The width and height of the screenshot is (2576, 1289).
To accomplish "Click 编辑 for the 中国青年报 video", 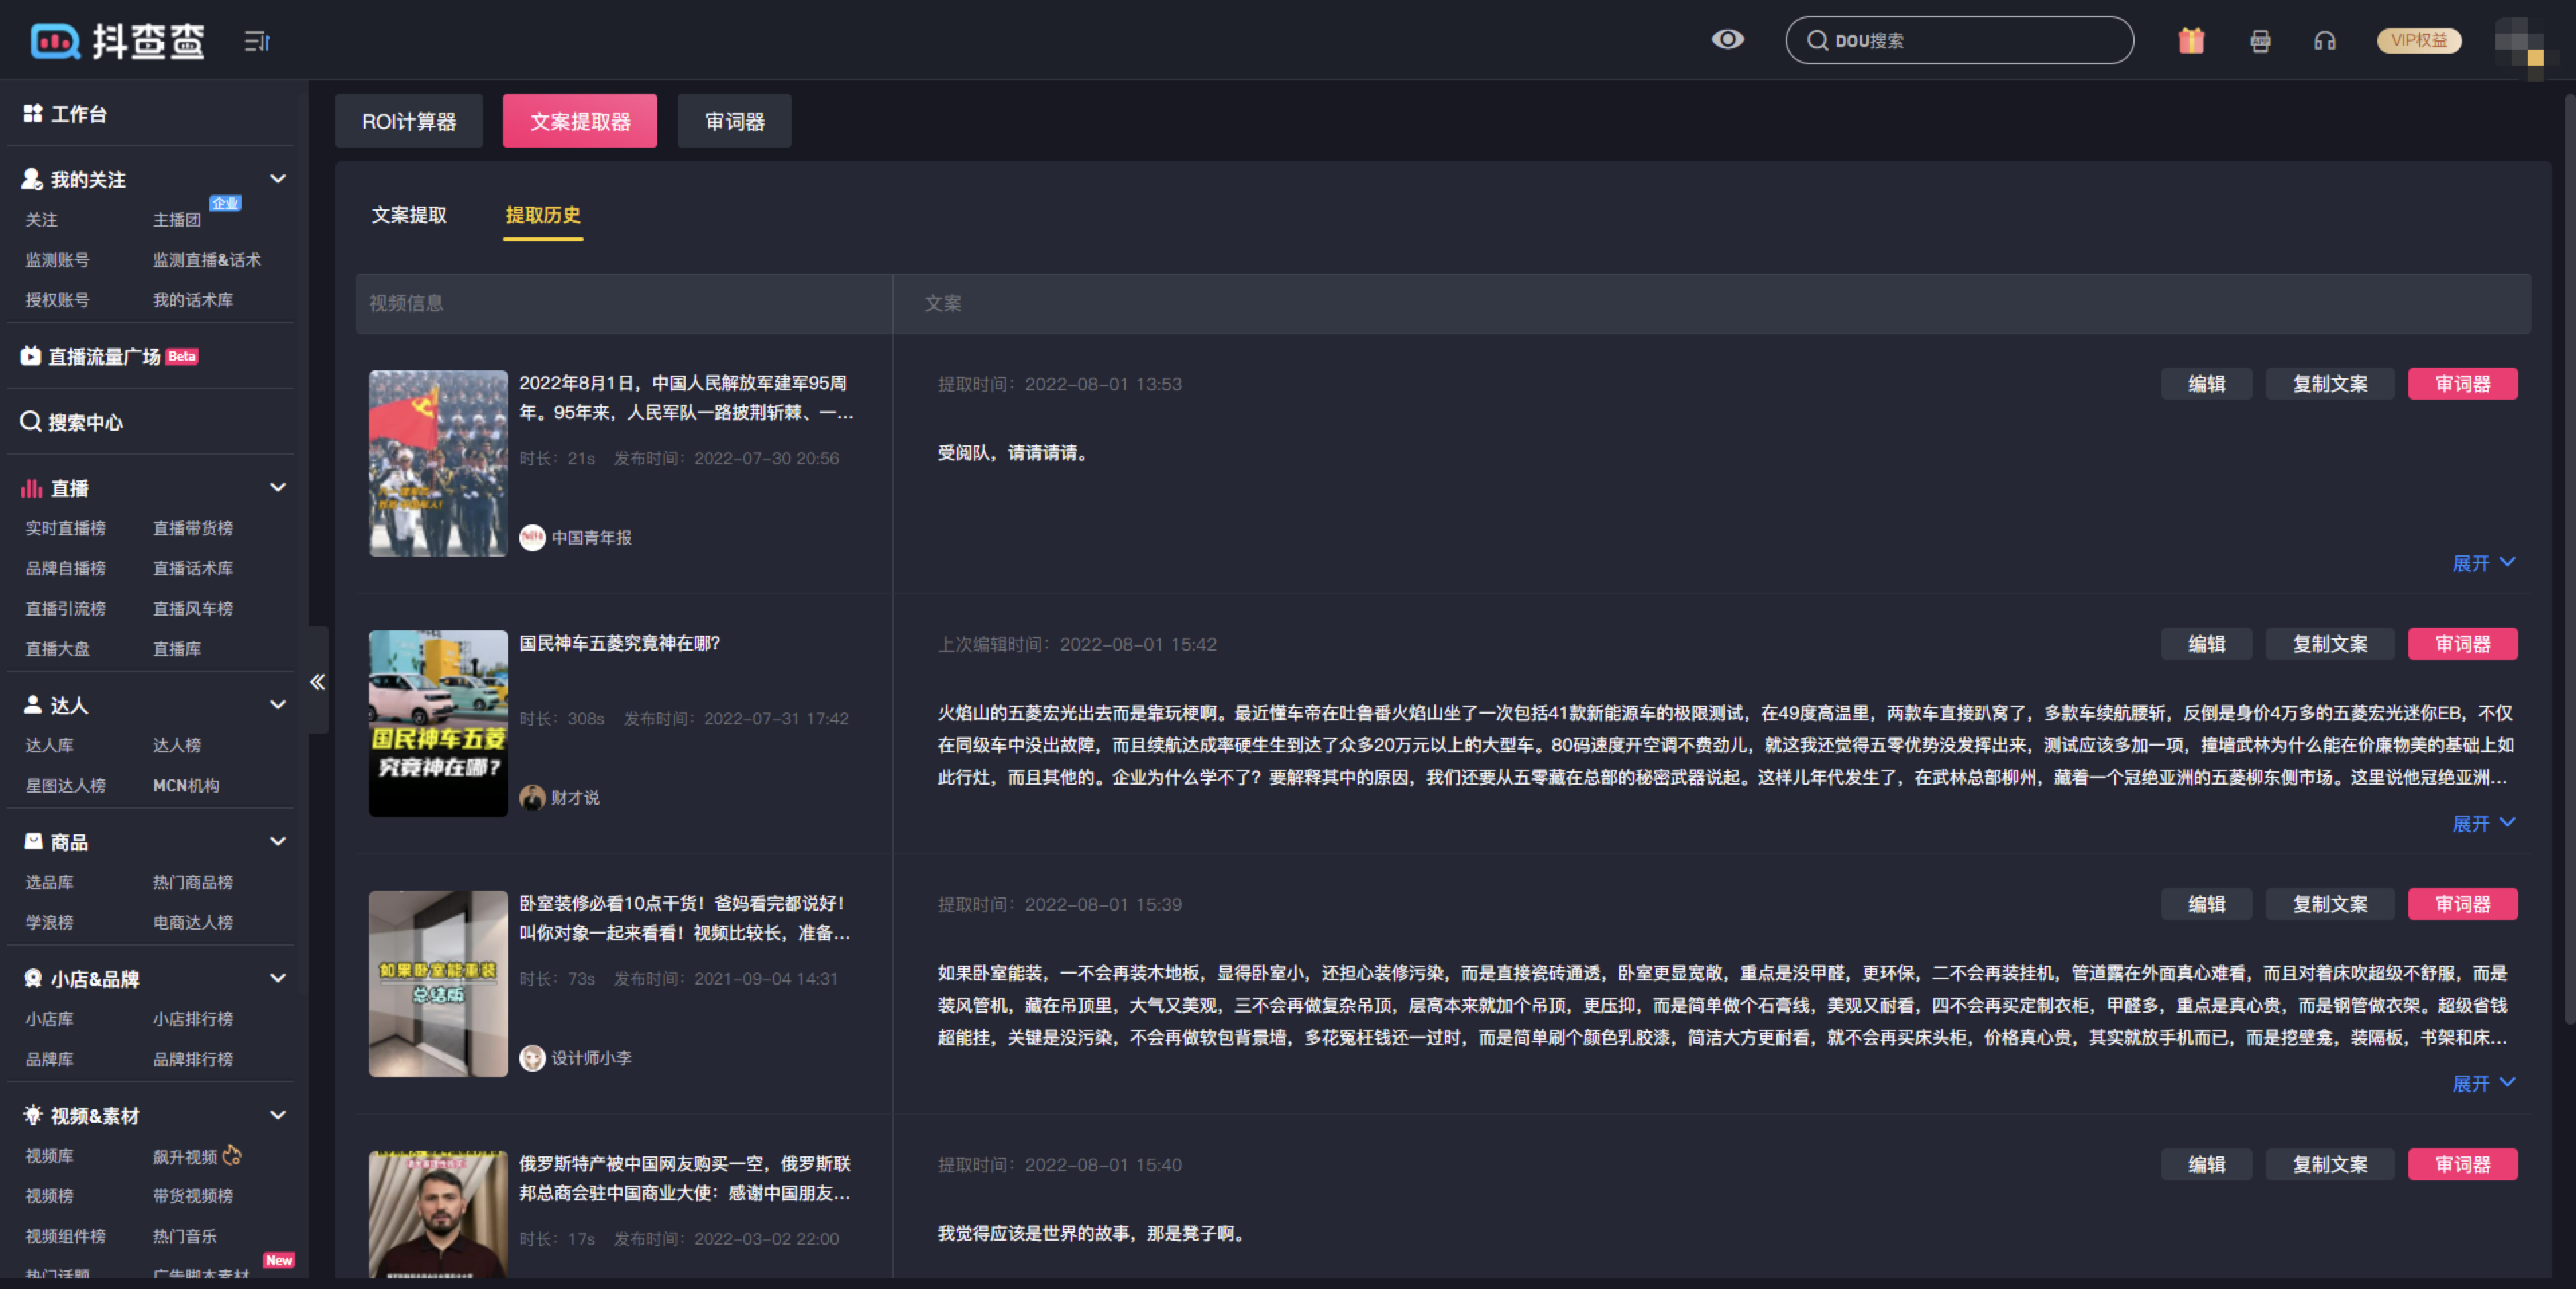I will pyautogui.click(x=2206, y=384).
